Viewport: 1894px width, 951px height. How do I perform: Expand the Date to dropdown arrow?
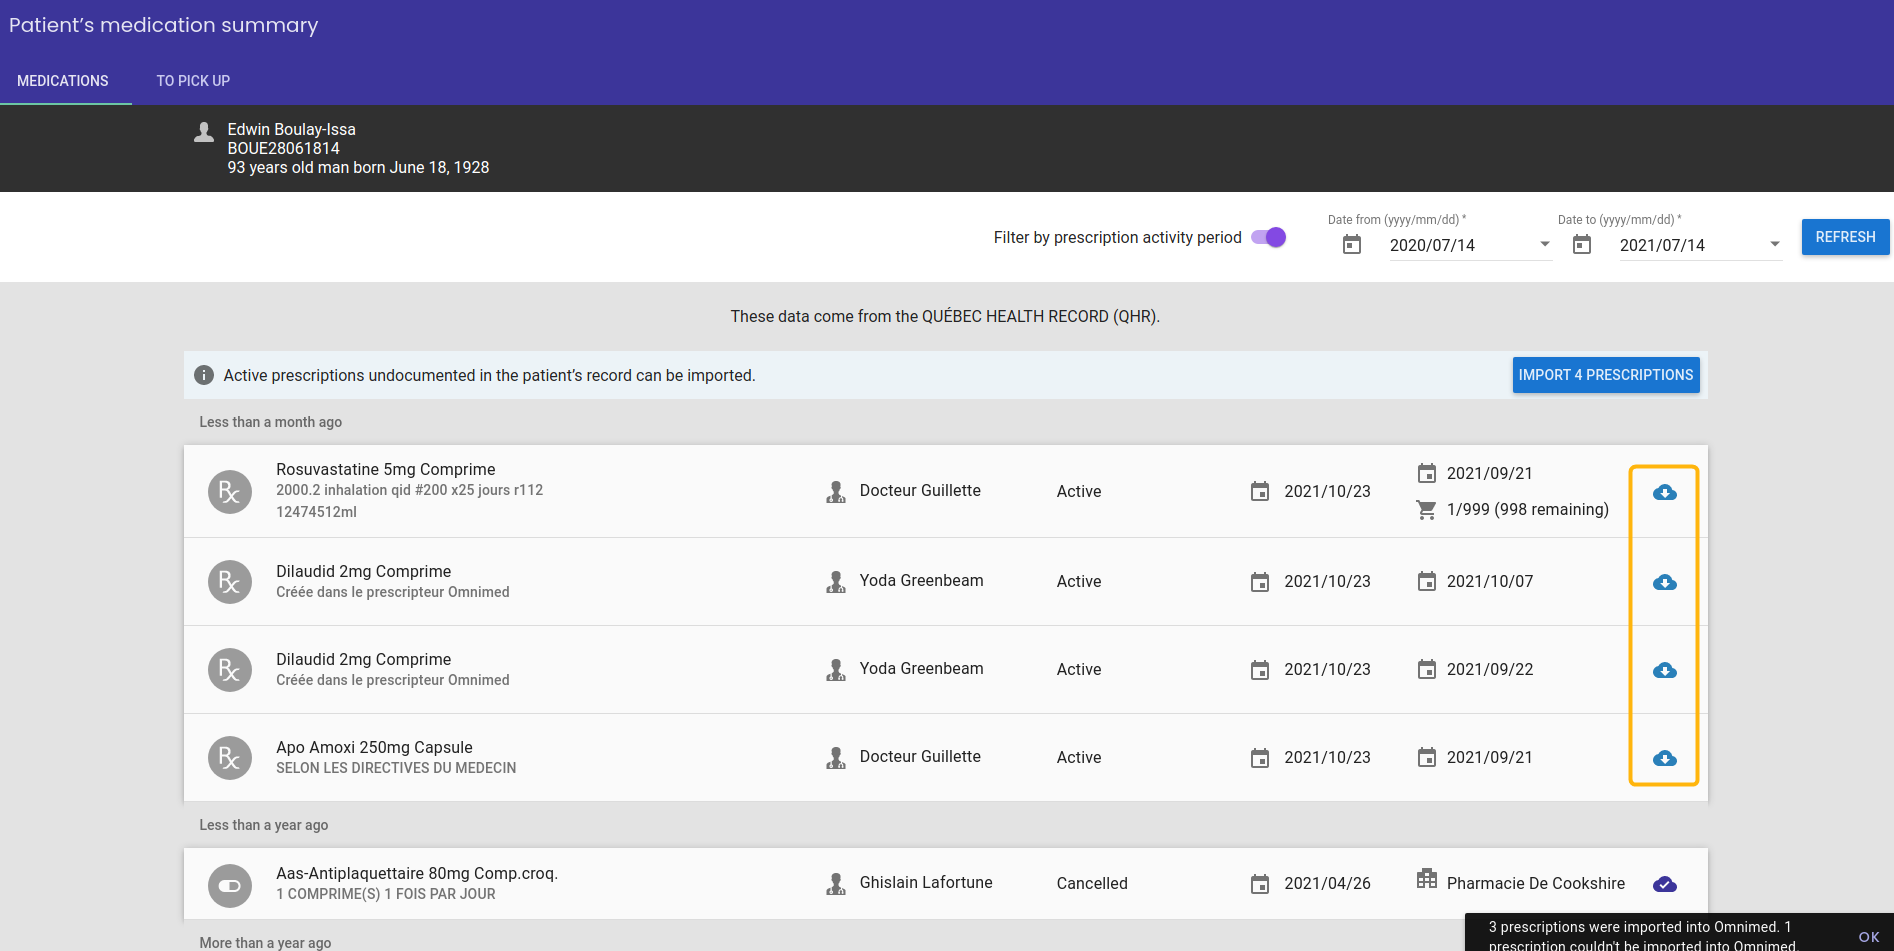pos(1775,244)
